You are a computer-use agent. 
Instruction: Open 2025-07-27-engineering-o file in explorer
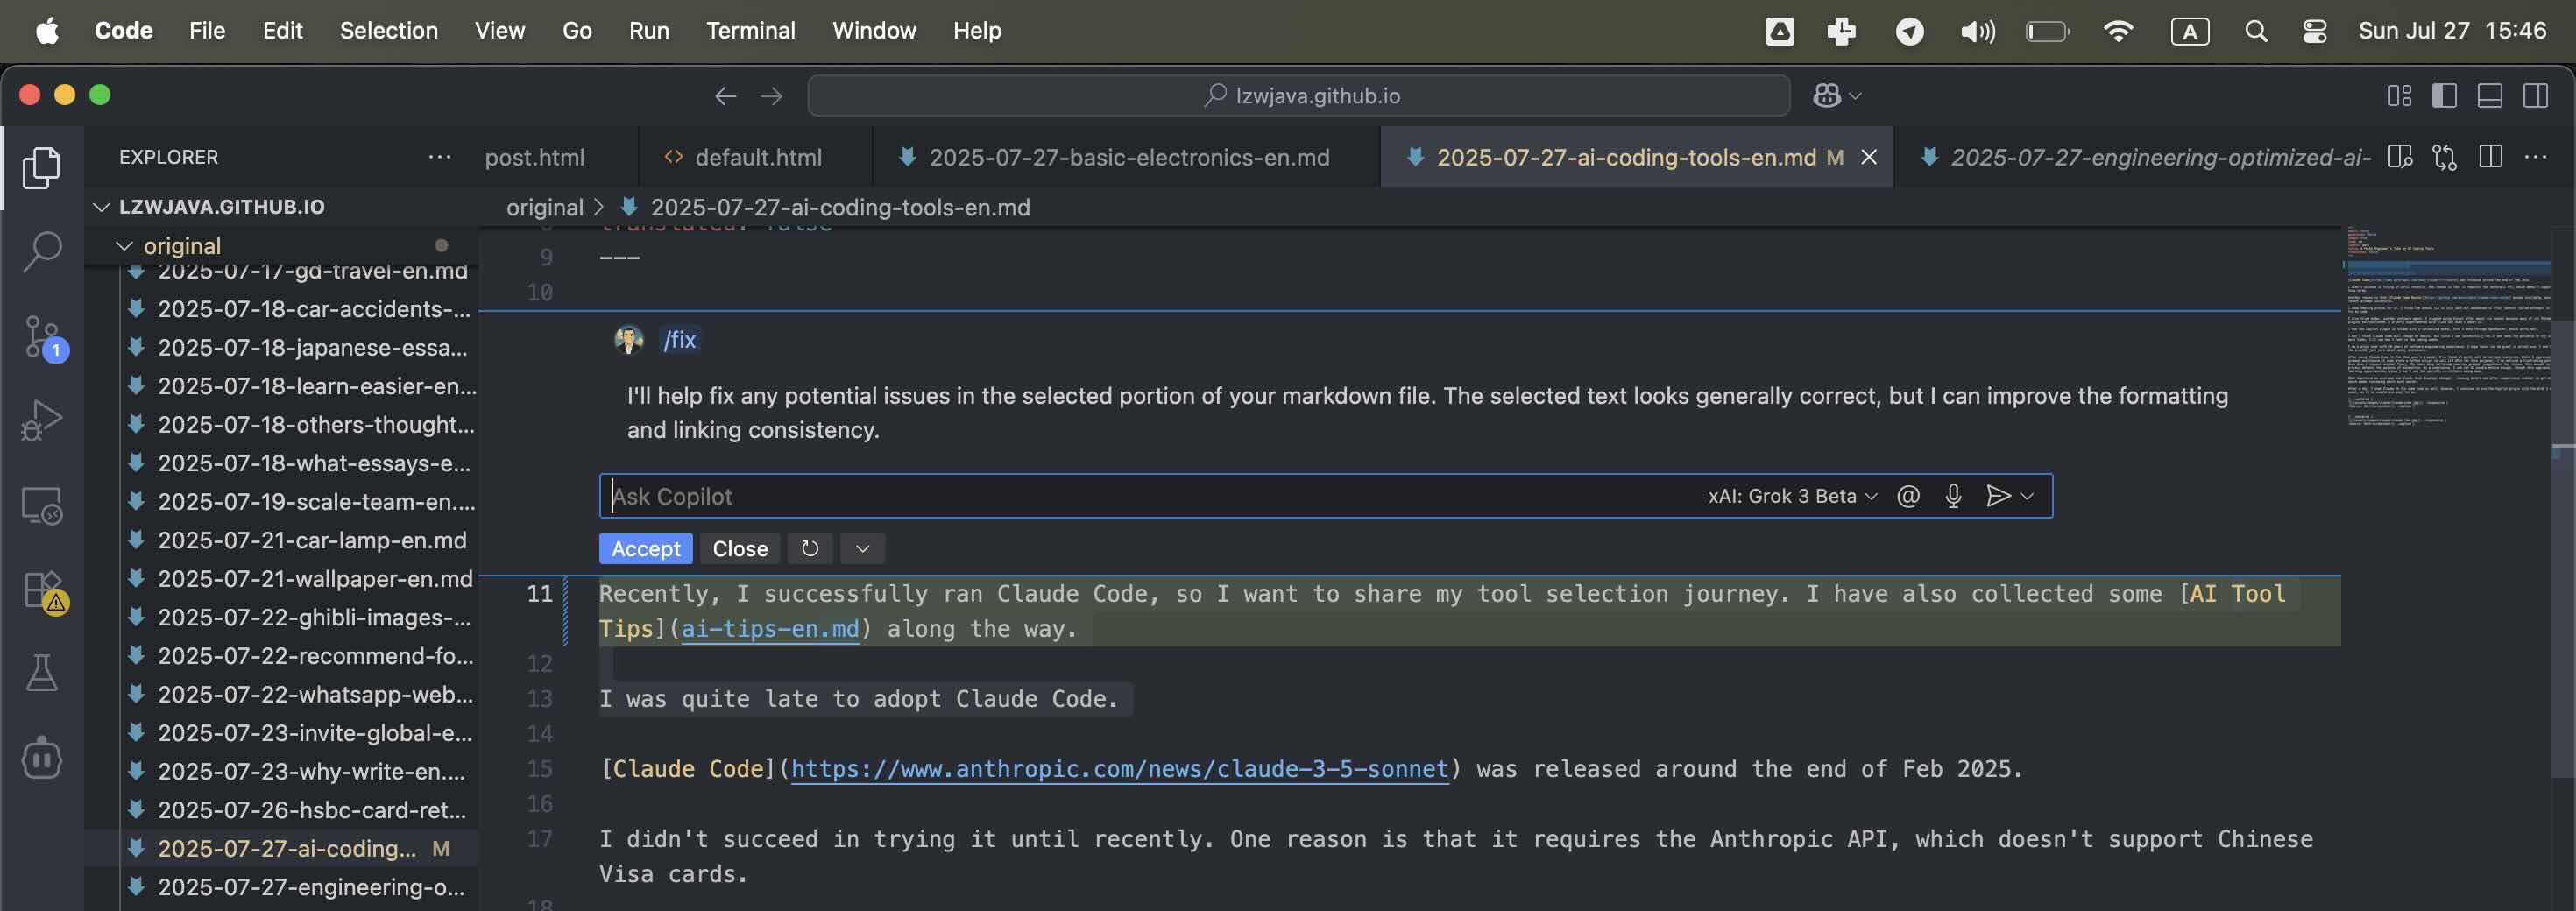pos(311,887)
